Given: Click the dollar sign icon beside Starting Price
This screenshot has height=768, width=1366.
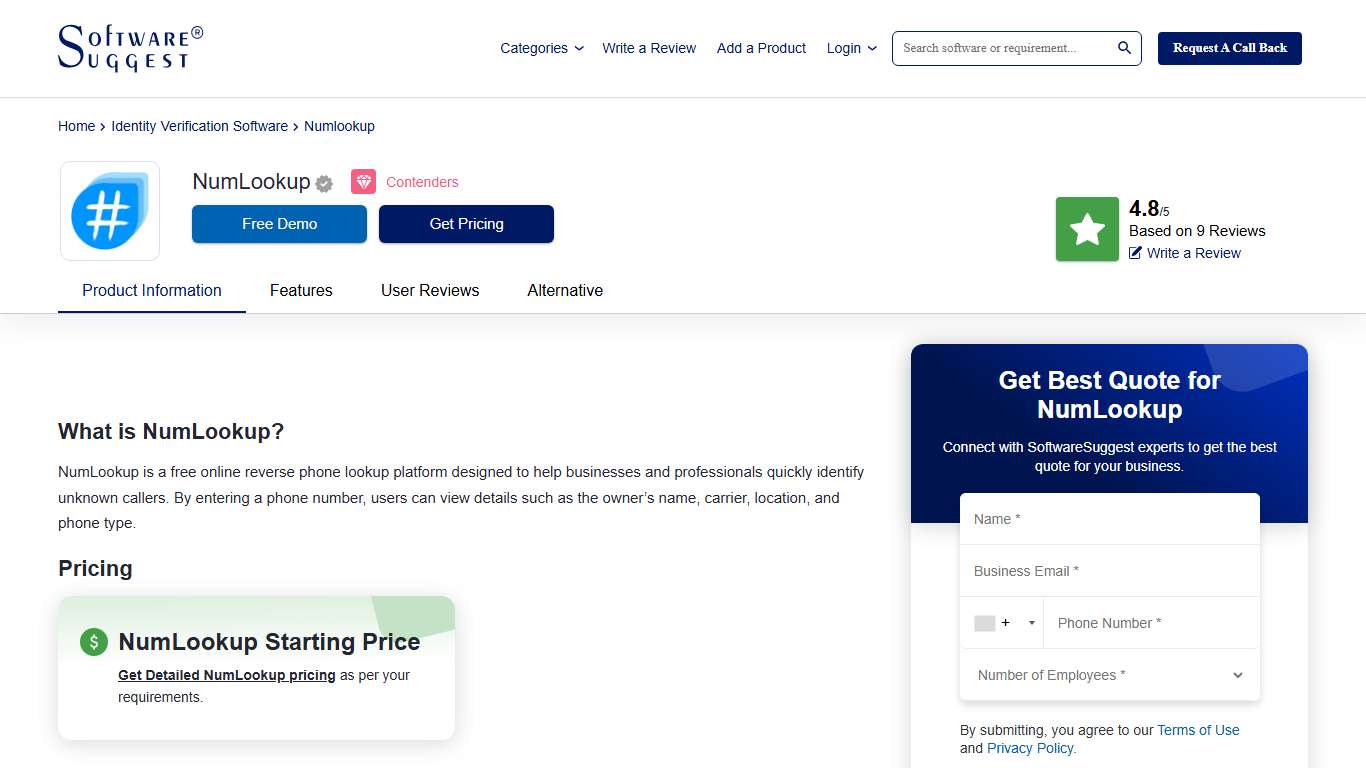Looking at the screenshot, I should tap(93, 642).
